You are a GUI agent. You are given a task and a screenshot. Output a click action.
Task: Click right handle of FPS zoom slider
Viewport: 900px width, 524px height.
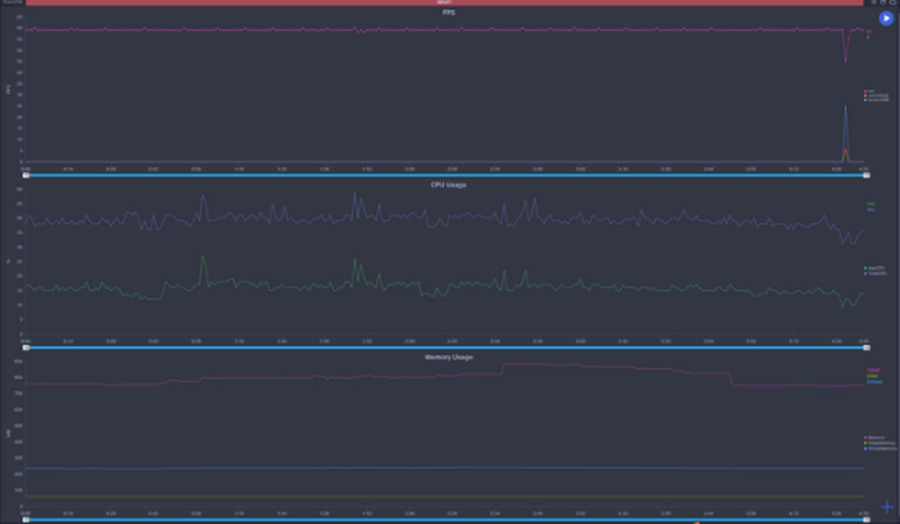pos(866,175)
